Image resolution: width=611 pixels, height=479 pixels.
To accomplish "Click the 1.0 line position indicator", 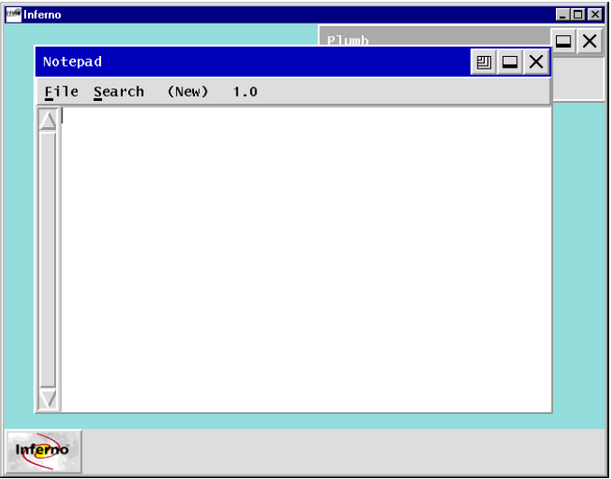I will point(245,92).
